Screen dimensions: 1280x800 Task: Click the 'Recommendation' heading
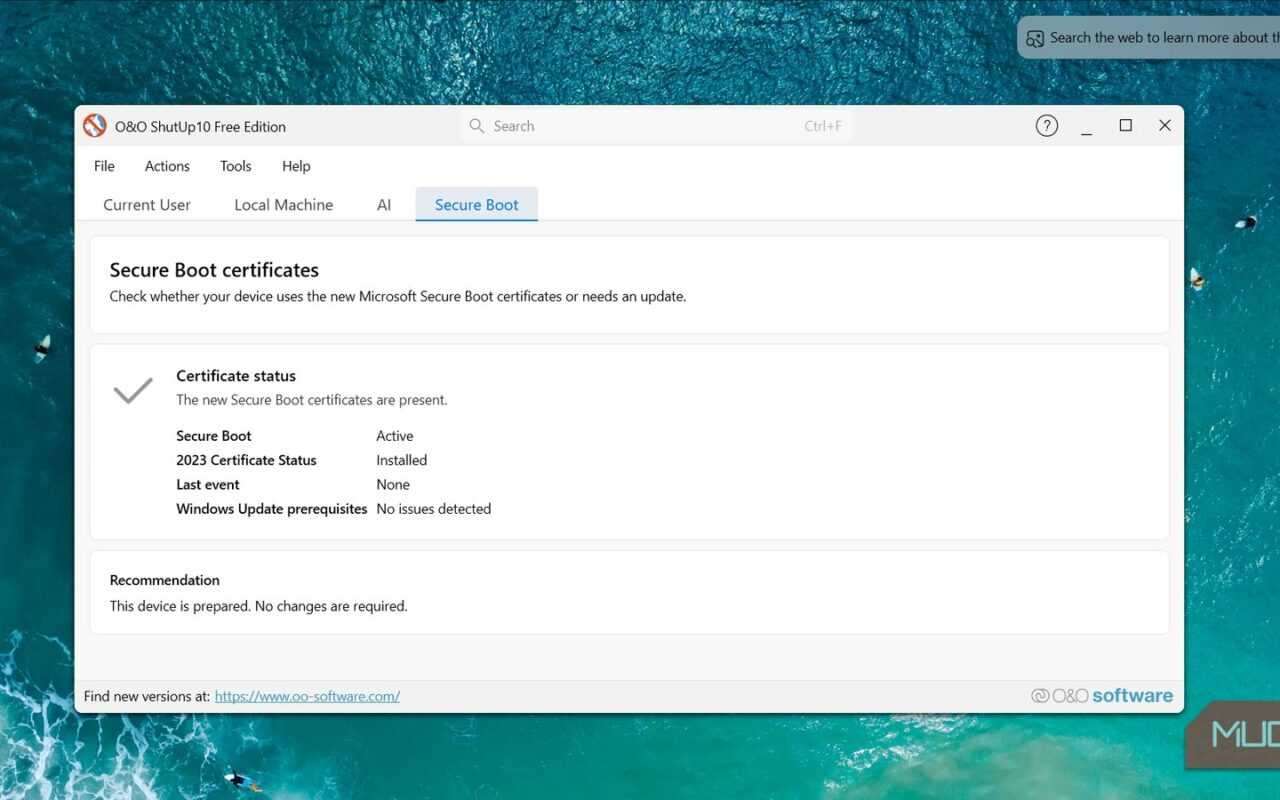165,580
